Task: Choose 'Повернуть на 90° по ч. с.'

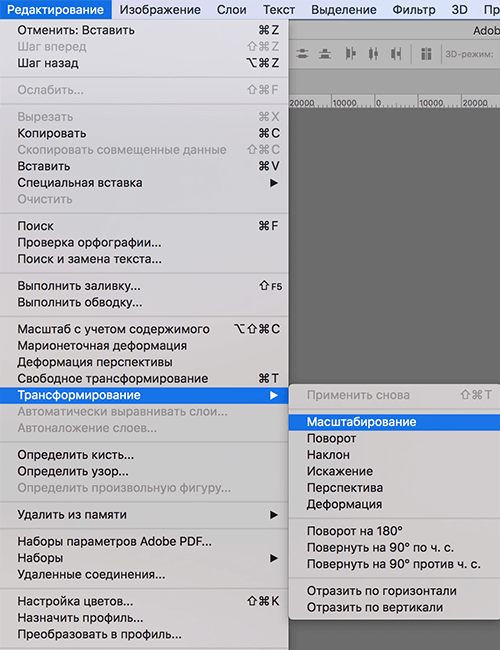Action: click(394, 548)
